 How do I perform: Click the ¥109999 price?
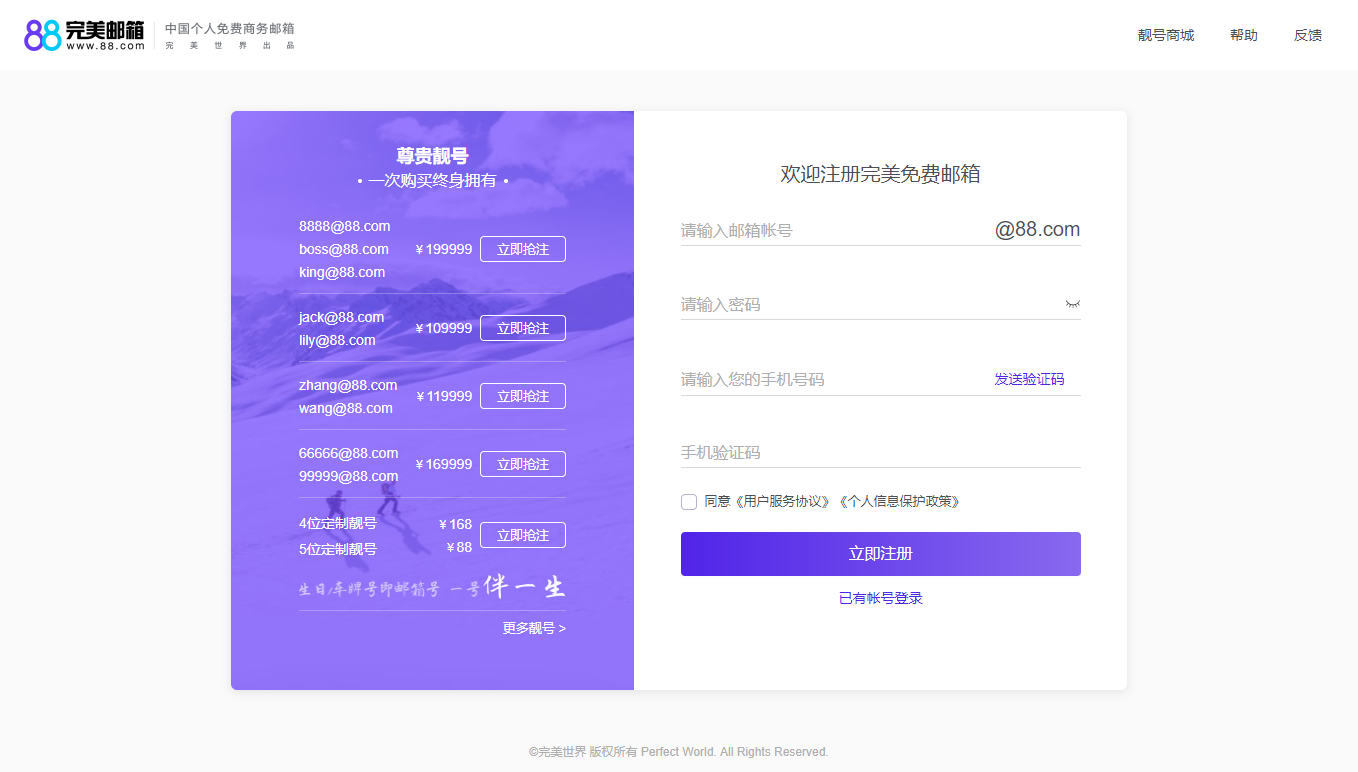[x=444, y=328]
